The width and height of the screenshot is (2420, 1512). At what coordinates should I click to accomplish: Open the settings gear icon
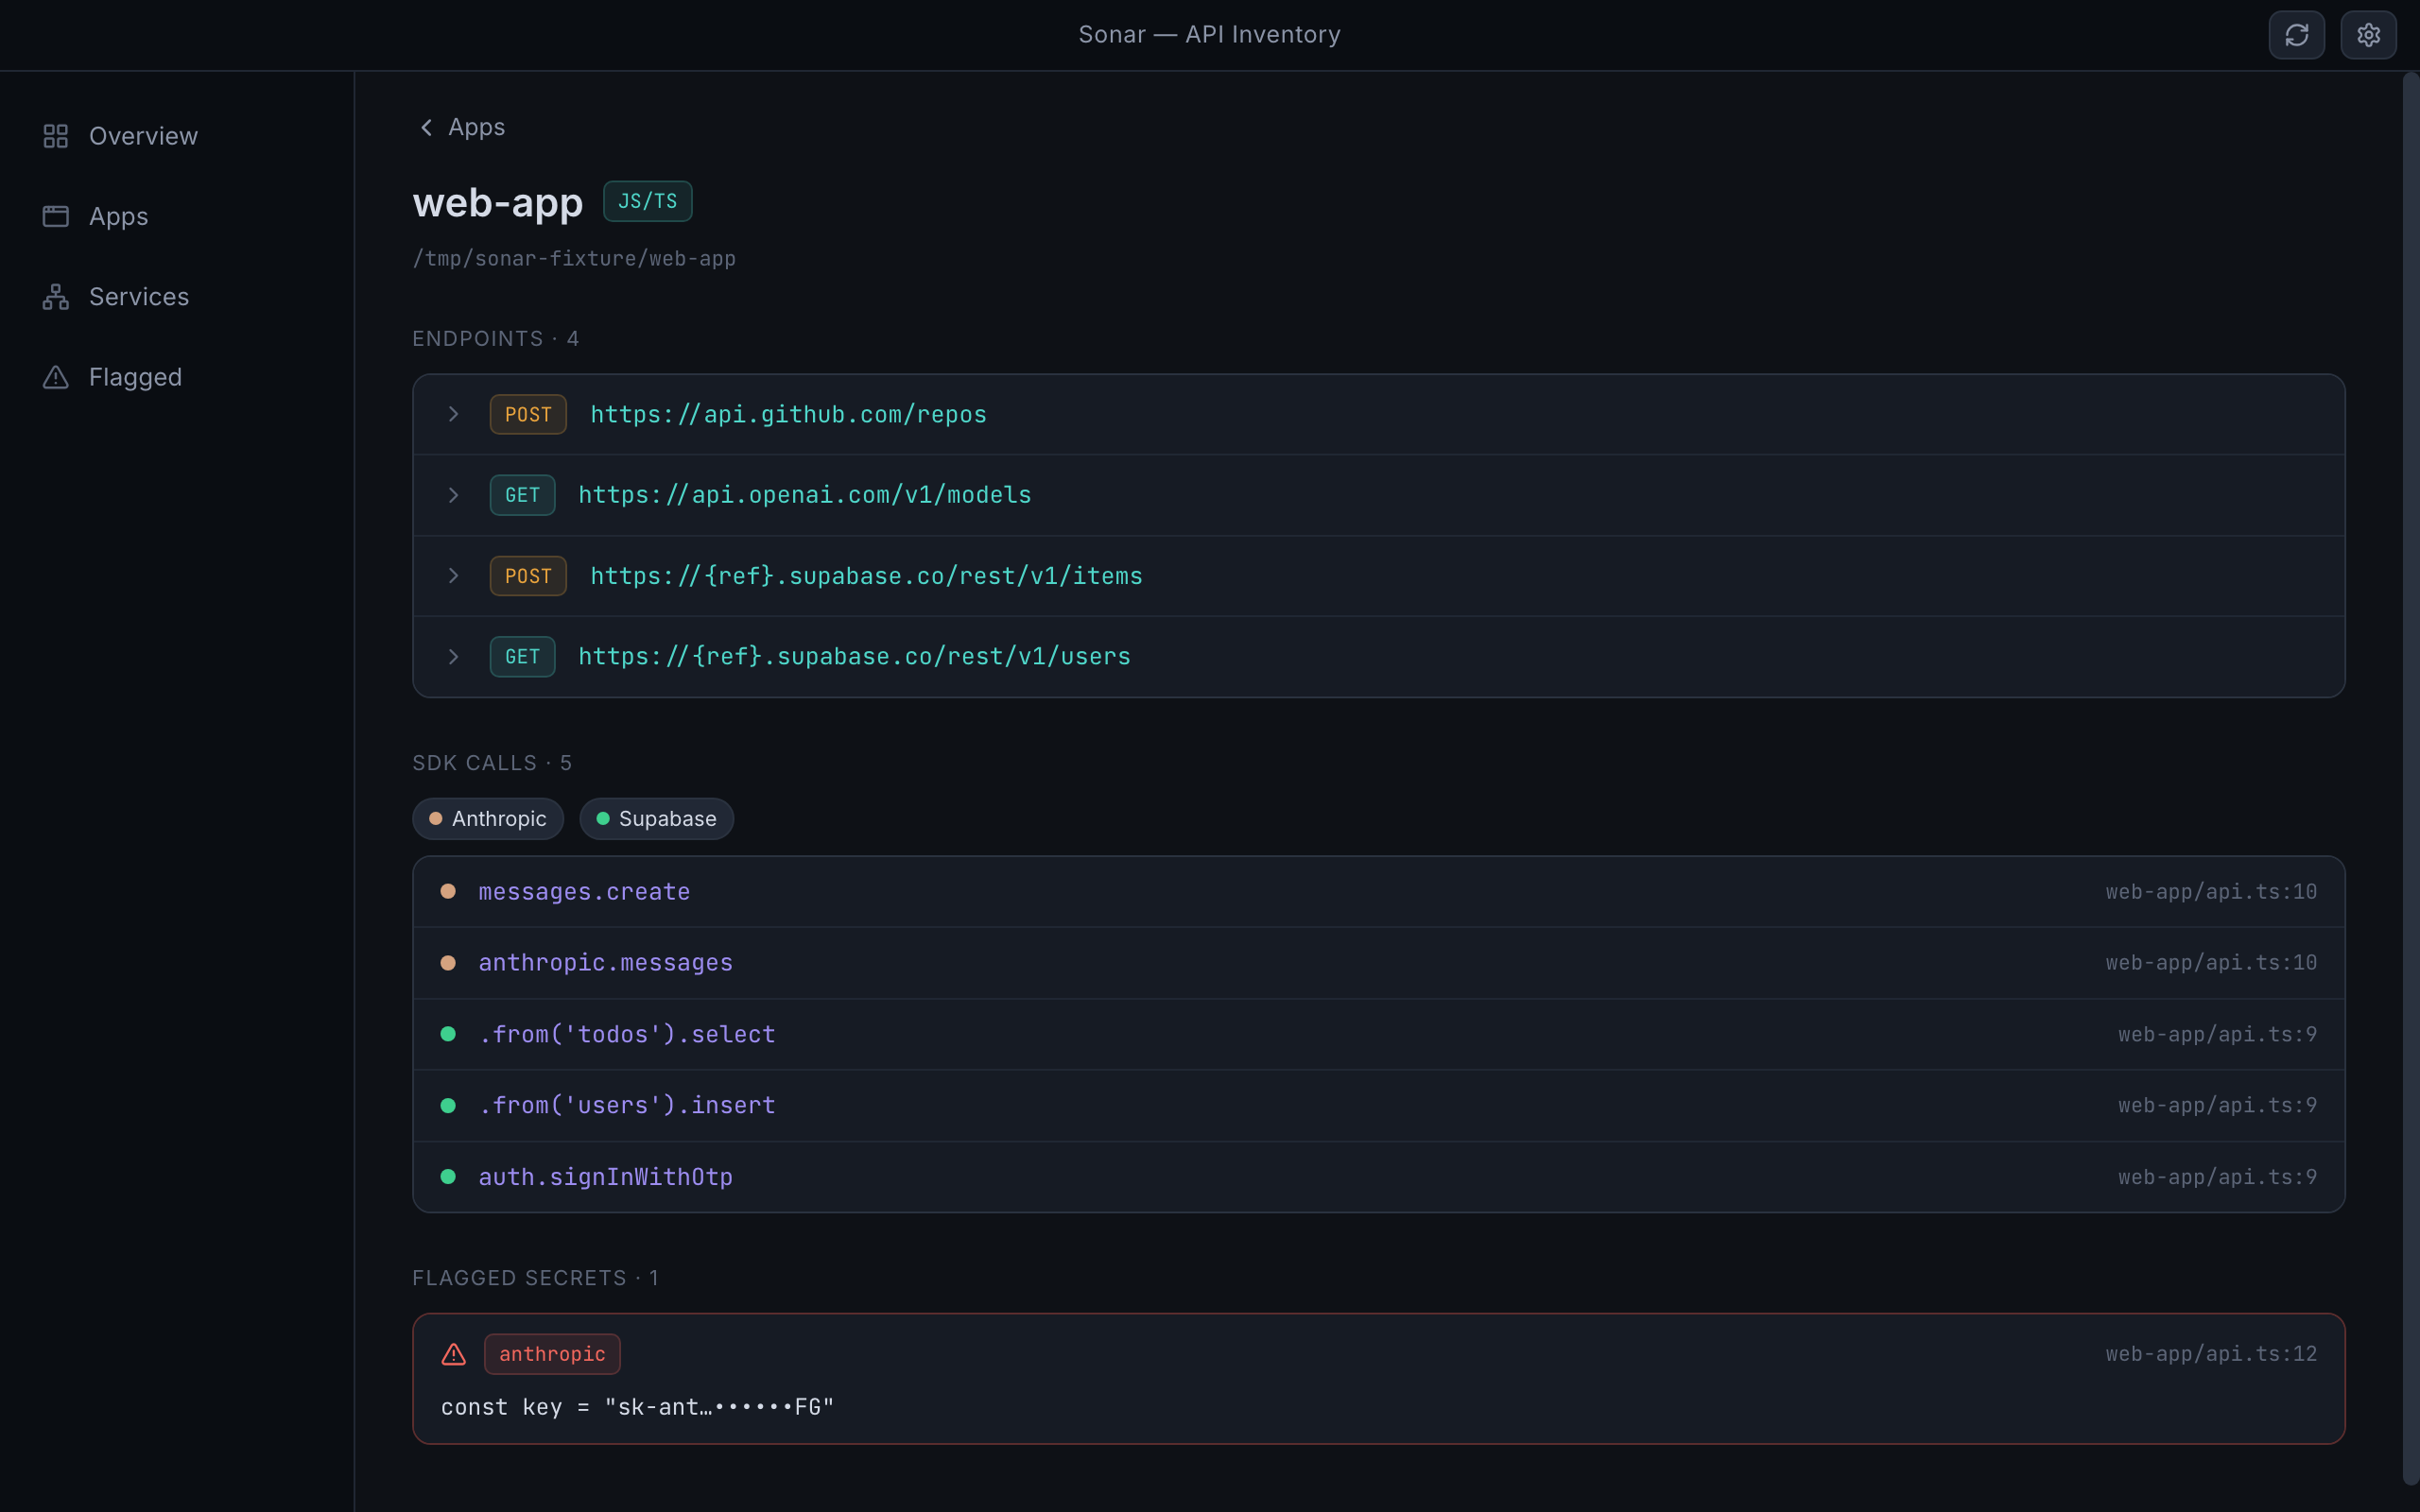[x=2368, y=35]
